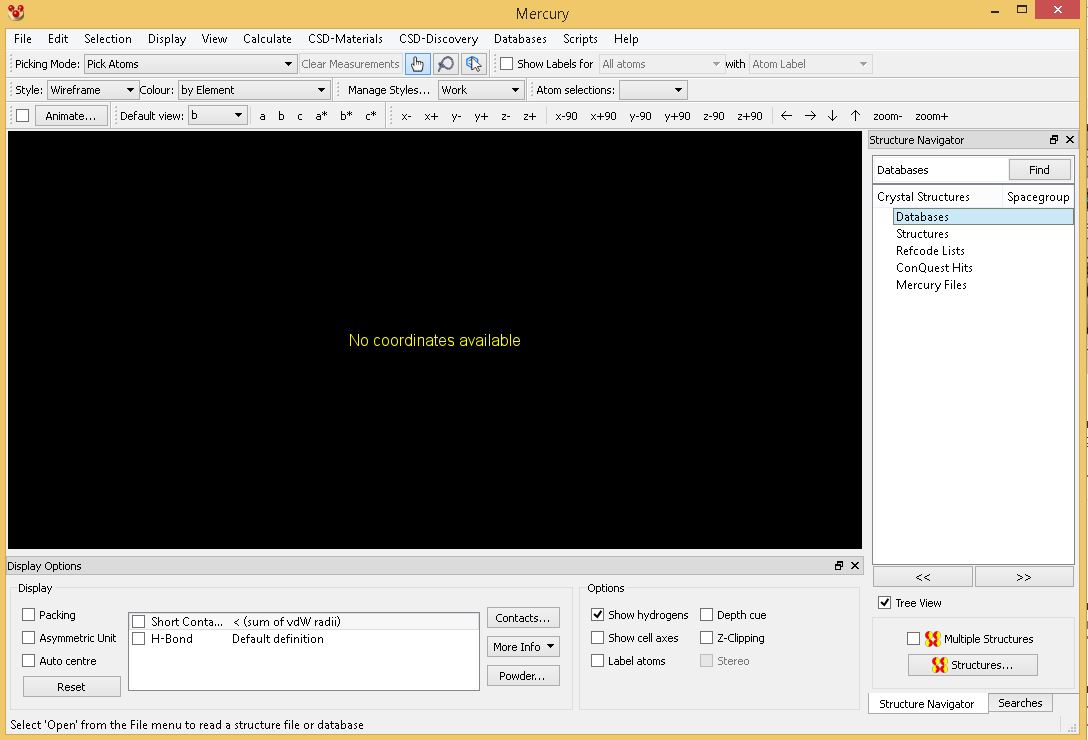Rotate by x-90 degrees
1088x740 pixels.
click(x=566, y=116)
